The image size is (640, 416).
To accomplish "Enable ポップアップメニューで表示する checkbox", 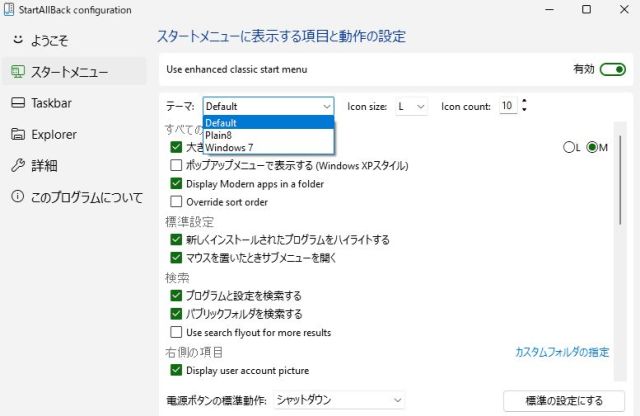I will [176, 165].
